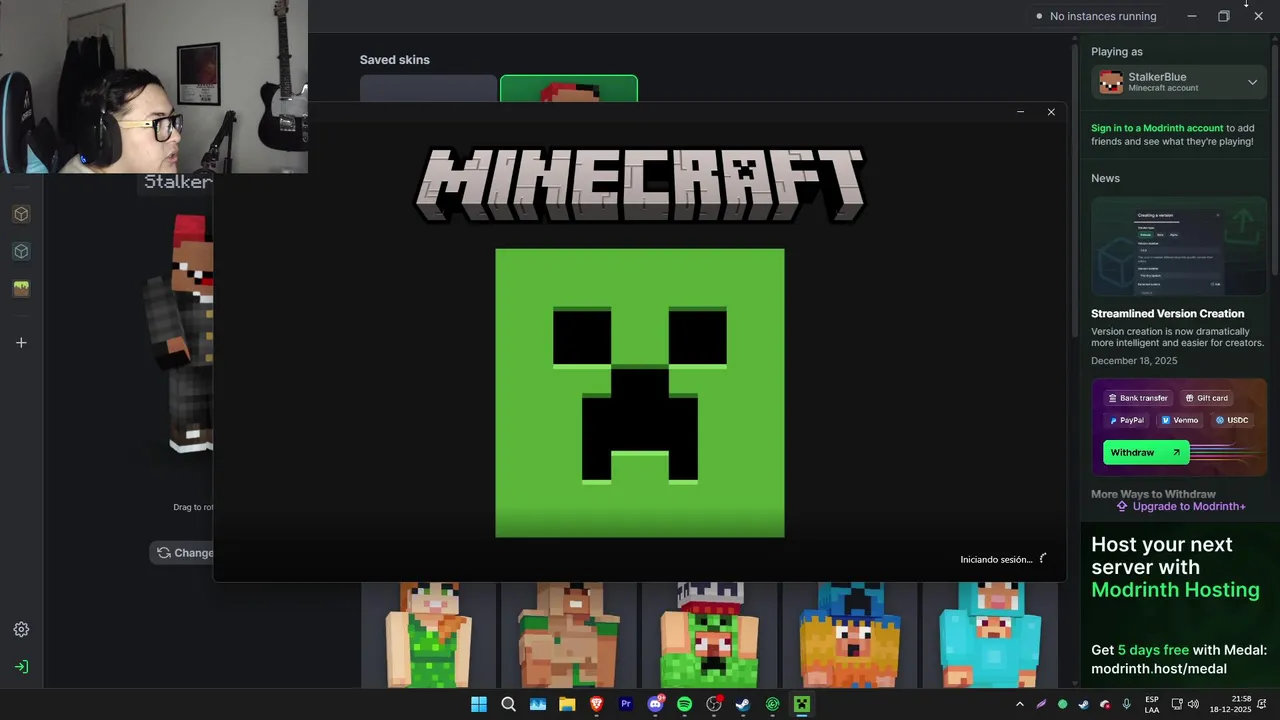Open Spotify from taskbar
1280x720 pixels.
[684, 704]
